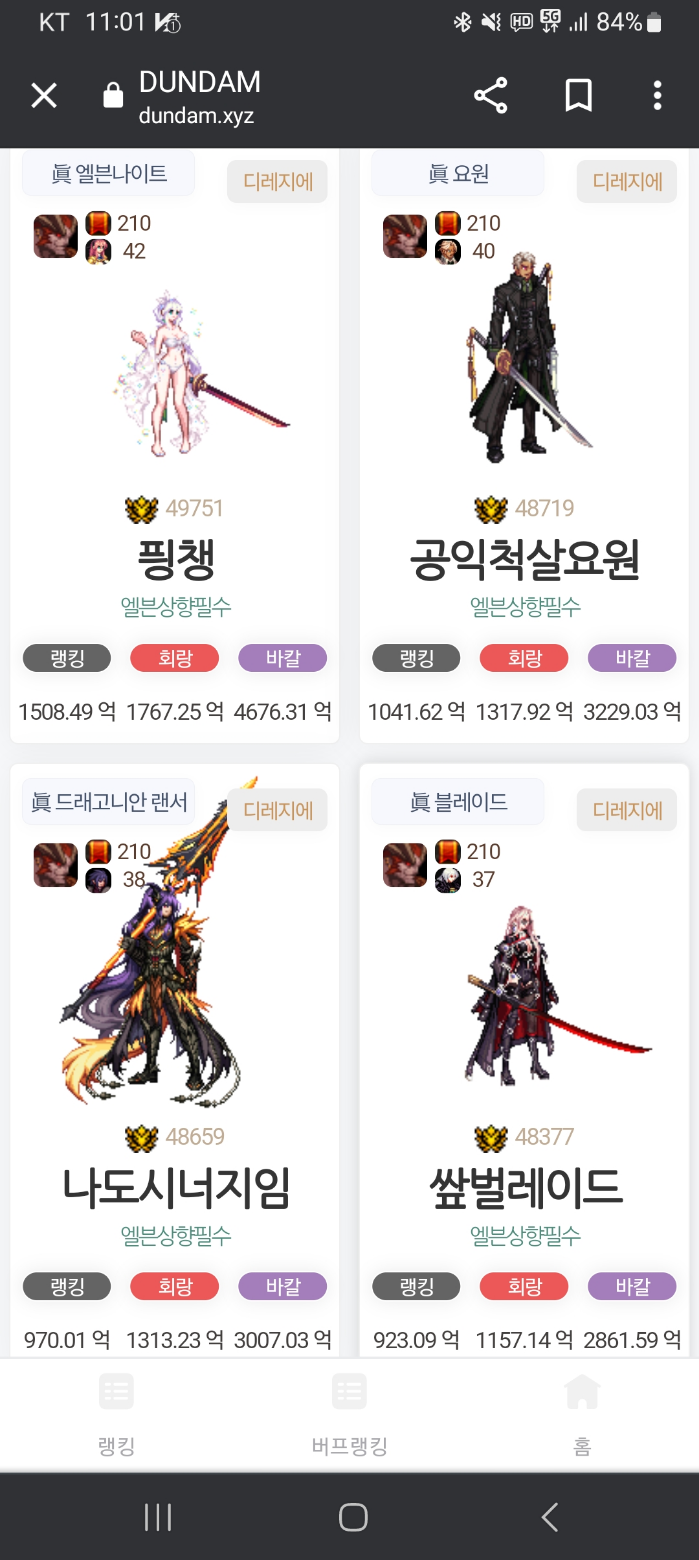Tap the share icon in browser bar
Image resolution: width=699 pixels, height=1560 pixels.
point(490,96)
